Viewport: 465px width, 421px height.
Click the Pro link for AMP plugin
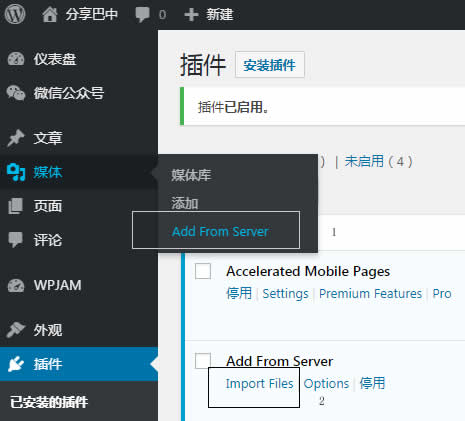point(442,294)
